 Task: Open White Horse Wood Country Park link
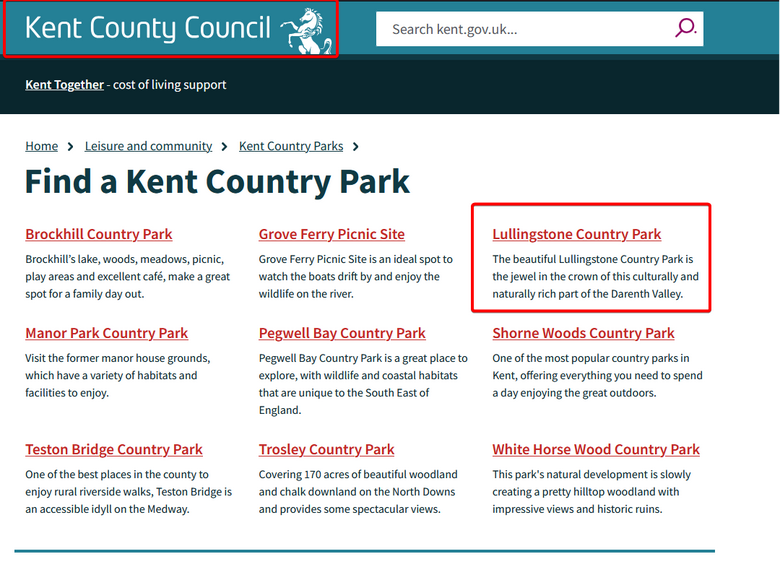[x=596, y=449]
